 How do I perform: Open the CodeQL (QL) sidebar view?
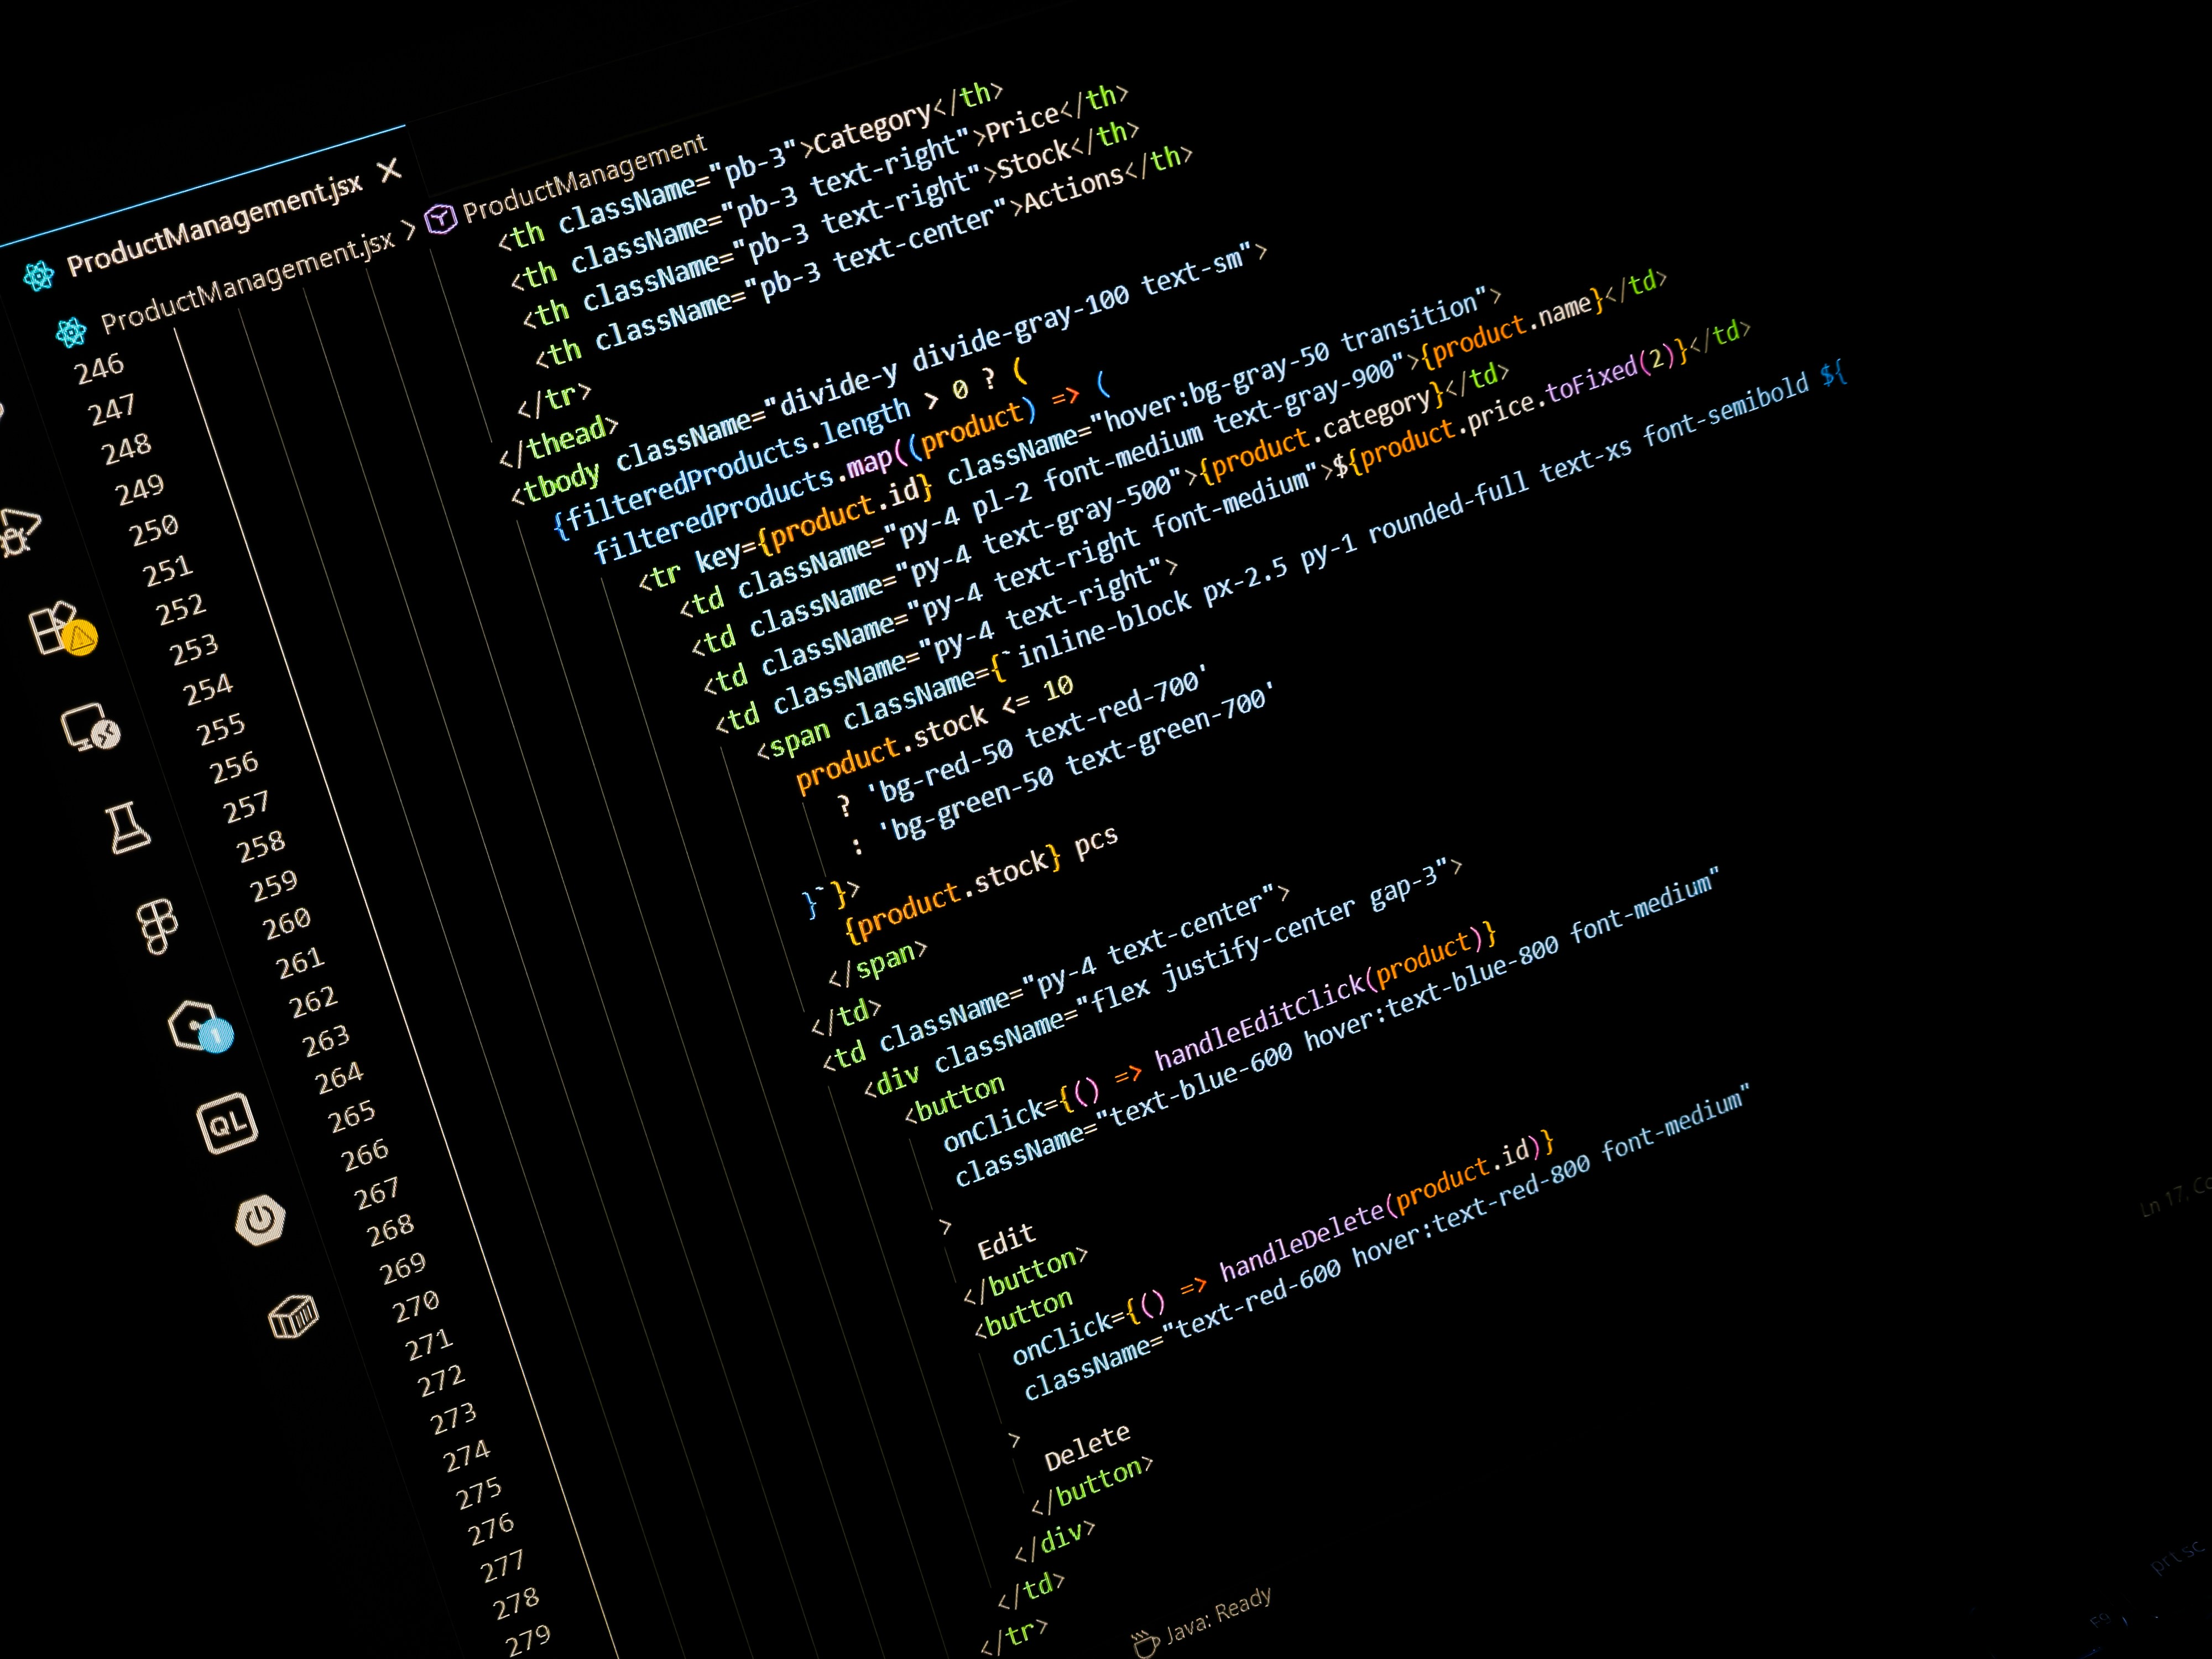227,1123
